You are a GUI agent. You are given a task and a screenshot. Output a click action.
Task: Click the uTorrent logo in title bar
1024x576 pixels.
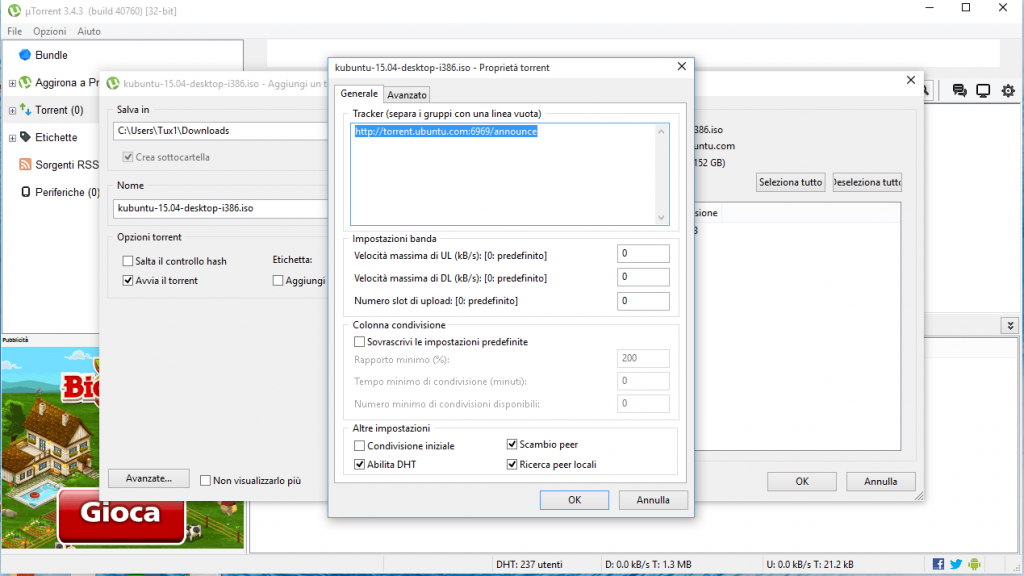pyautogui.click(x=14, y=10)
